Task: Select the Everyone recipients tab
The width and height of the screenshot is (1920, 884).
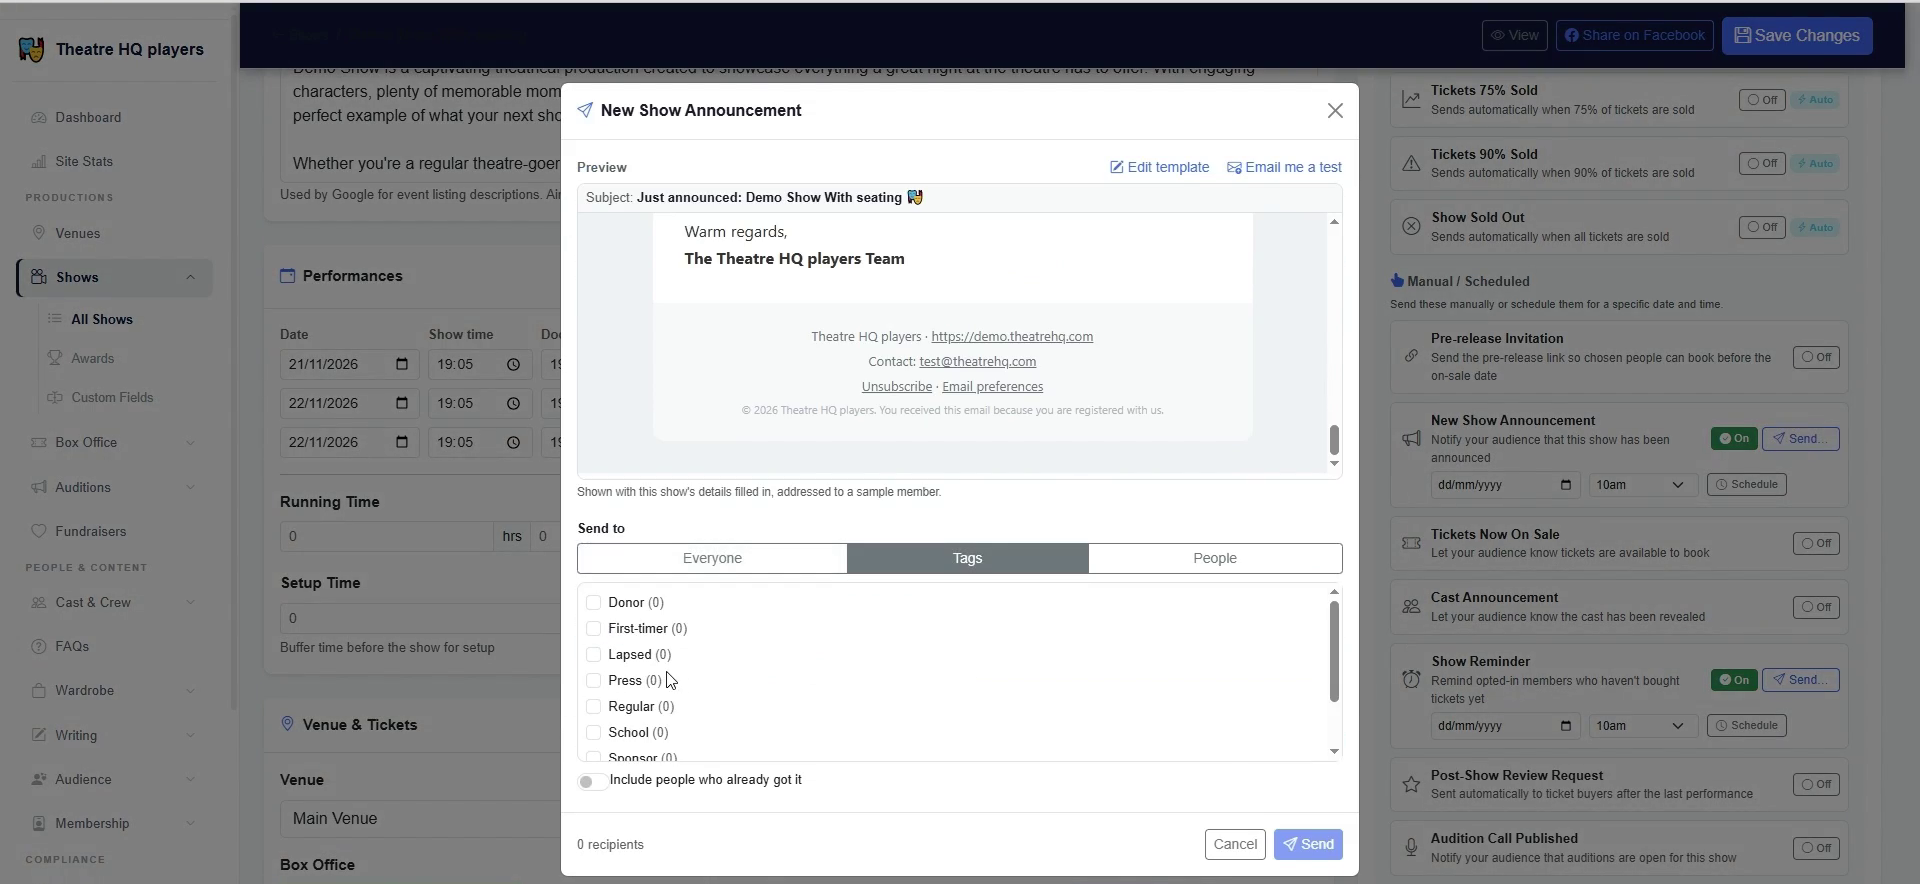Action: coord(712,558)
